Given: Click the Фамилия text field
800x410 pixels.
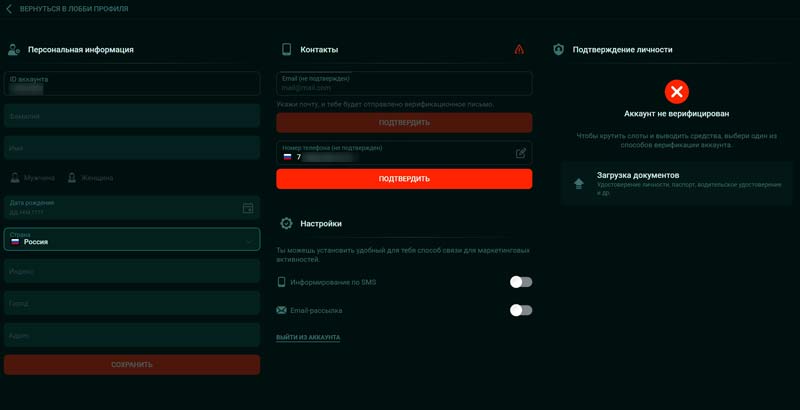Looking at the screenshot, I should tap(132, 116).
